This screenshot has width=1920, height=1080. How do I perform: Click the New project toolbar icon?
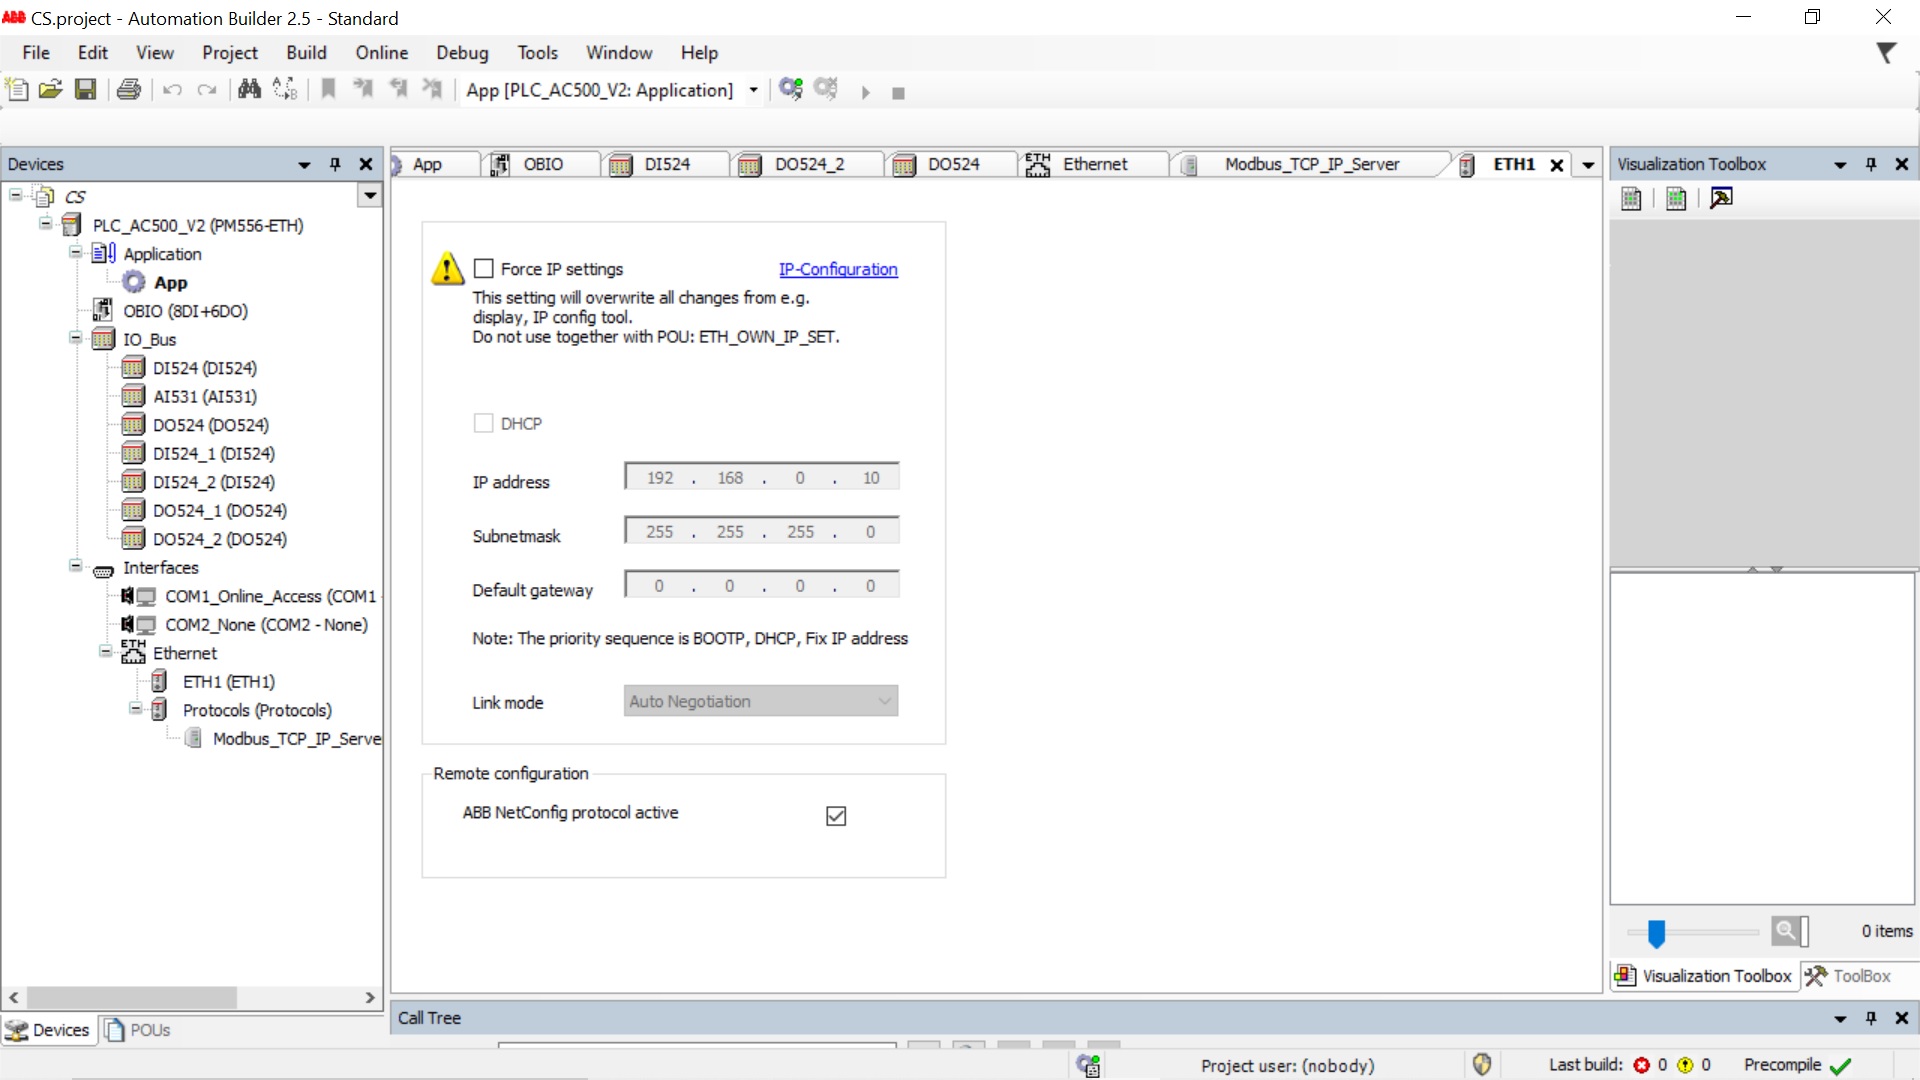coord(17,90)
